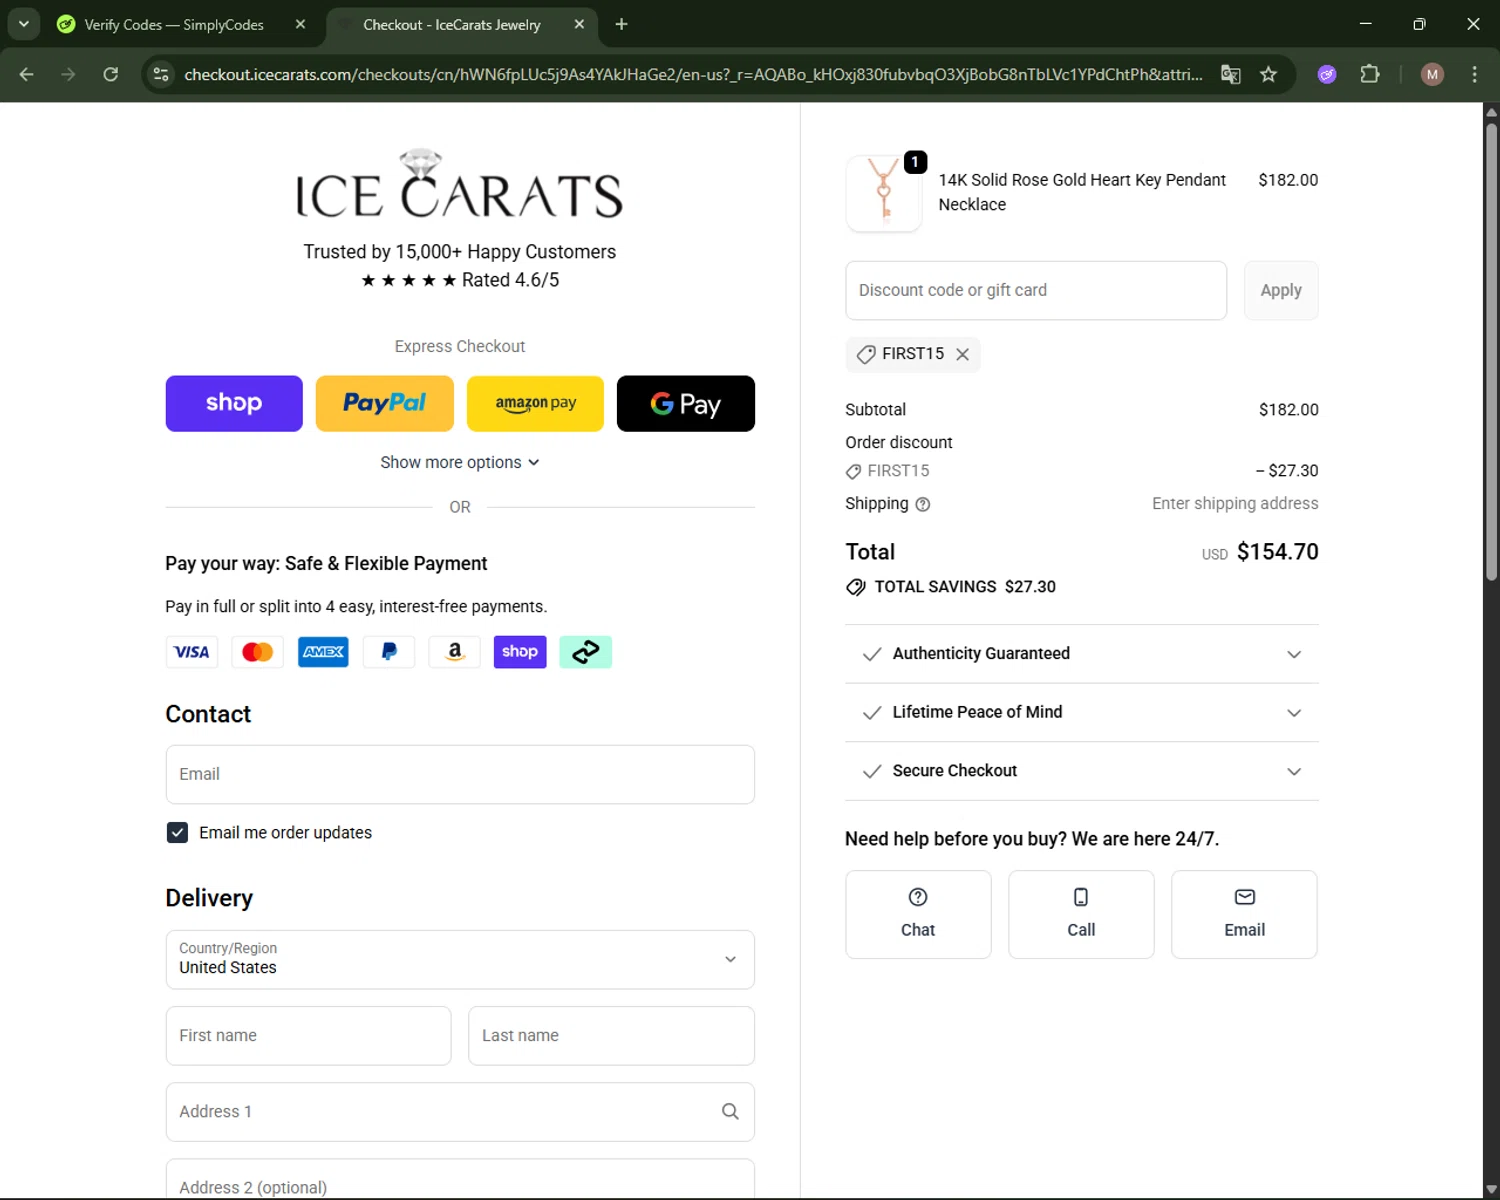
Task: Remove the FIRST15 discount code
Action: [962, 354]
